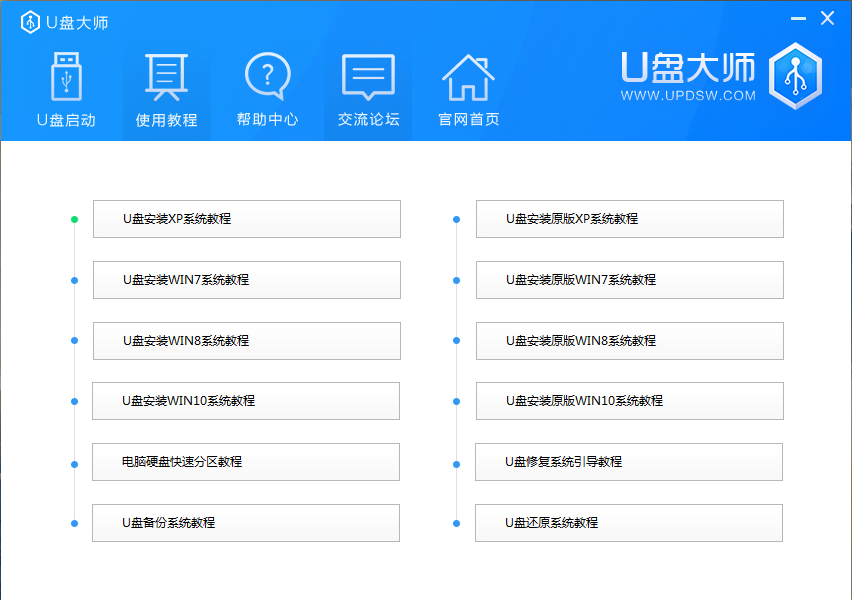Open the U盘还原系统教程 tutorial
852x600 pixels.
point(628,522)
